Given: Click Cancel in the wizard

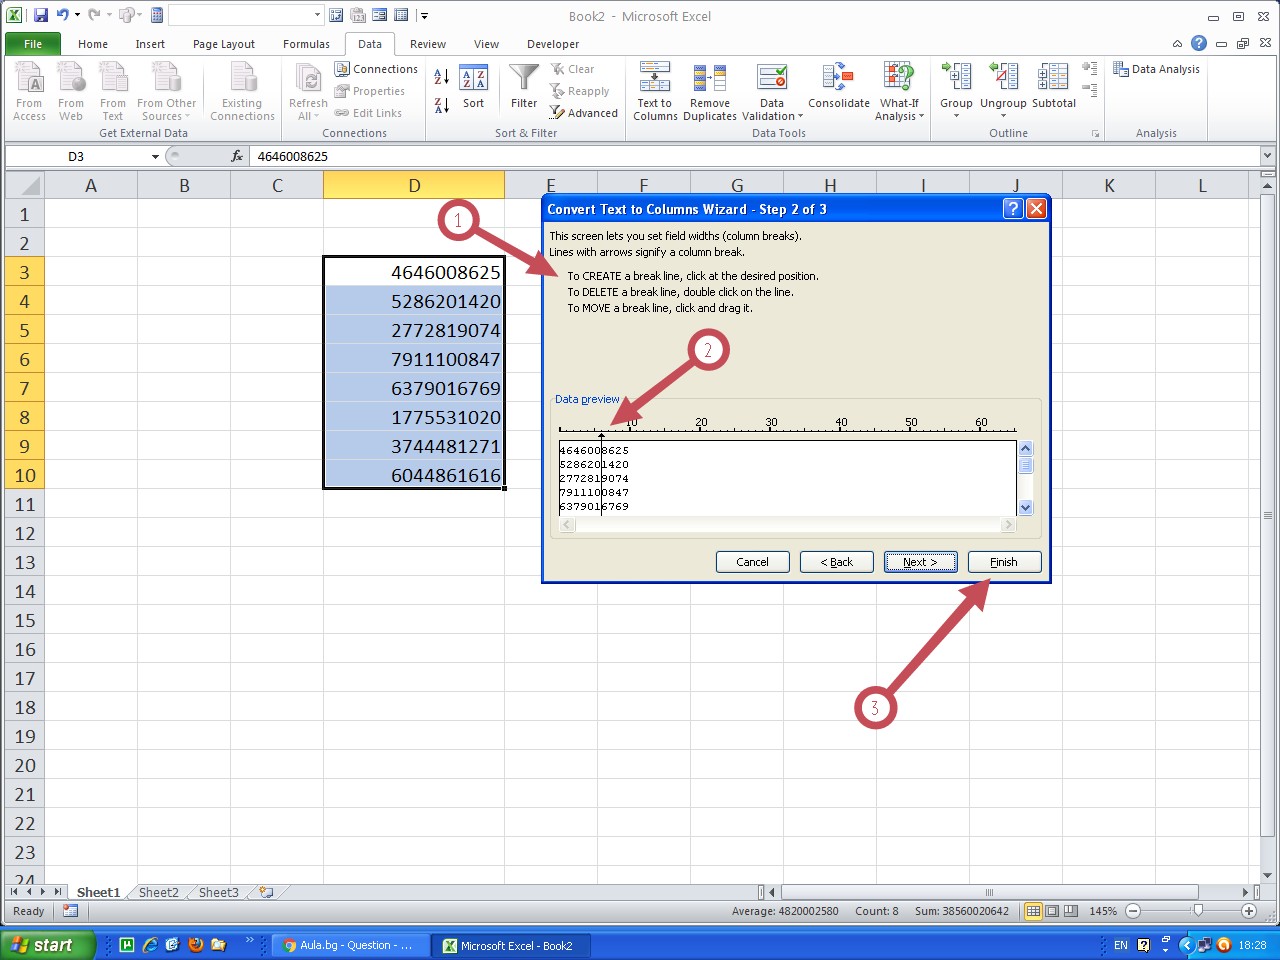Looking at the screenshot, I should 752,562.
